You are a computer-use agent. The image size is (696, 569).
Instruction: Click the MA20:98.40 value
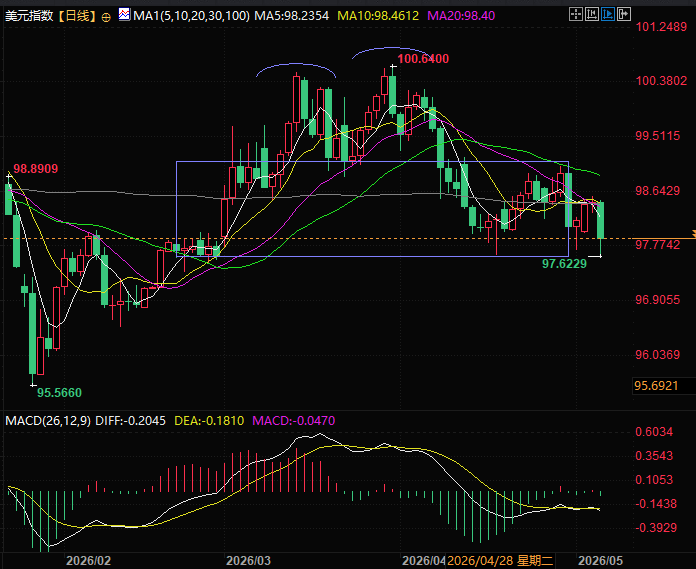click(x=461, y=16)
